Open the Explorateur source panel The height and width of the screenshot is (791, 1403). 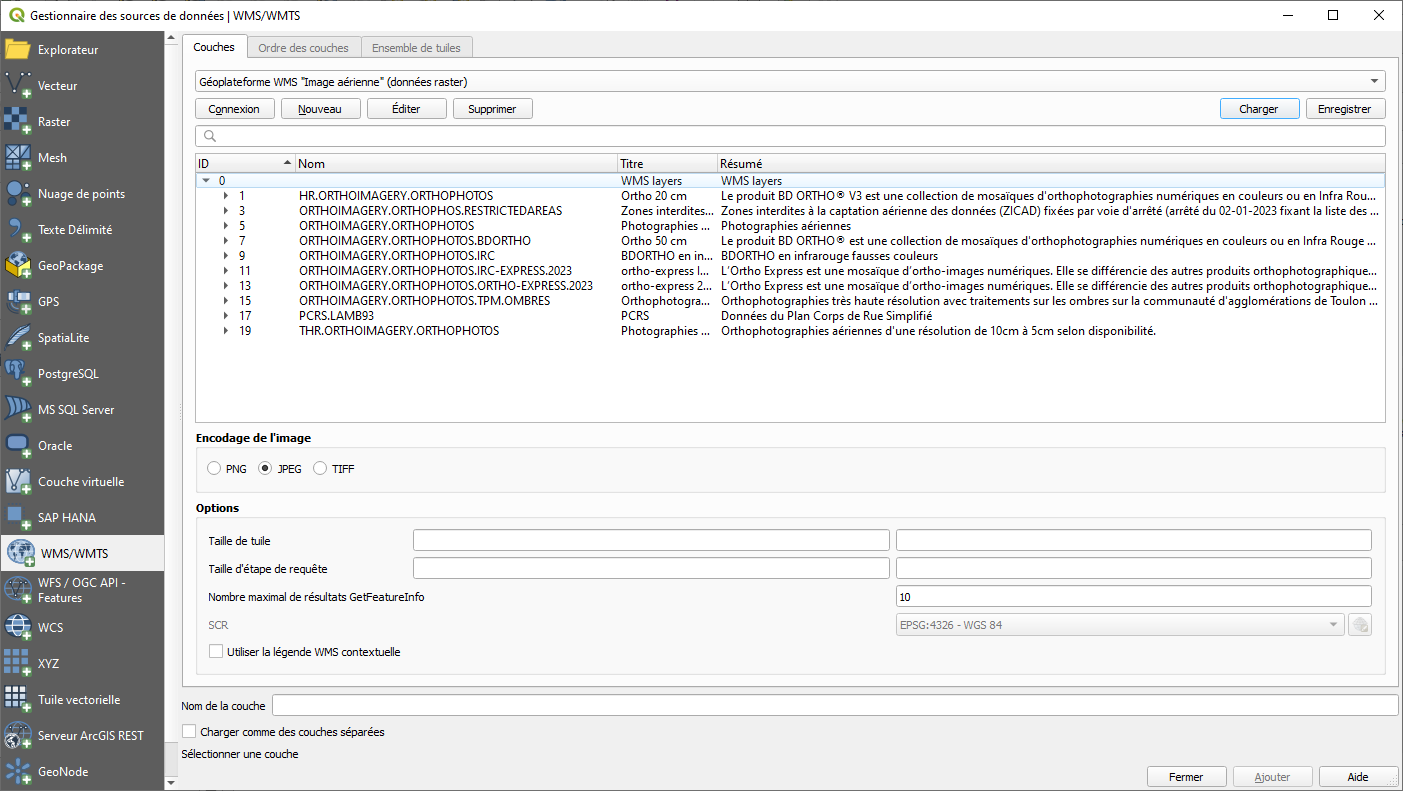pyautogui.click(x=67, y=50)
